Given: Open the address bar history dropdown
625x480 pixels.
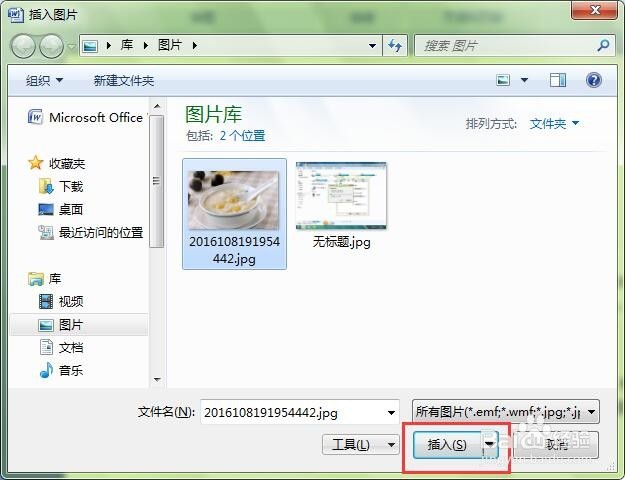Looking at the screenshot, I should tap(372, 46).
